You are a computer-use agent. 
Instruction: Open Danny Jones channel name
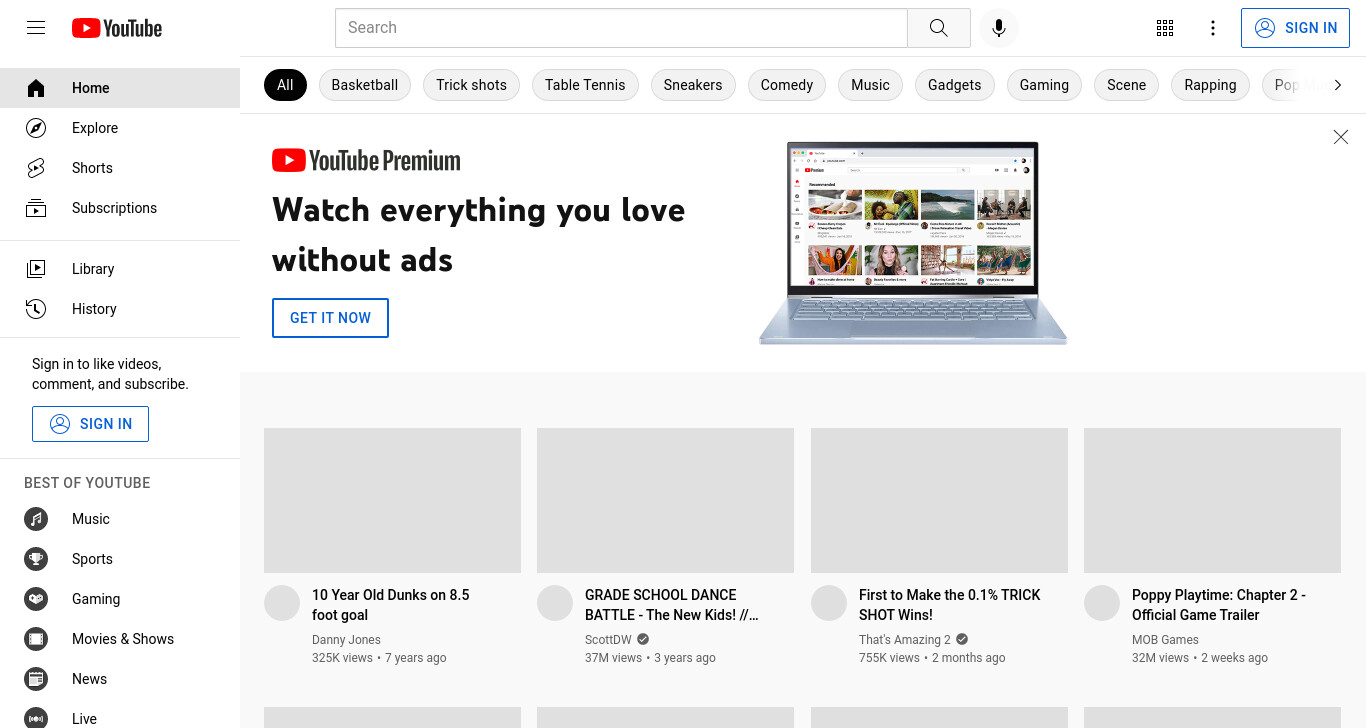[346, 640]
